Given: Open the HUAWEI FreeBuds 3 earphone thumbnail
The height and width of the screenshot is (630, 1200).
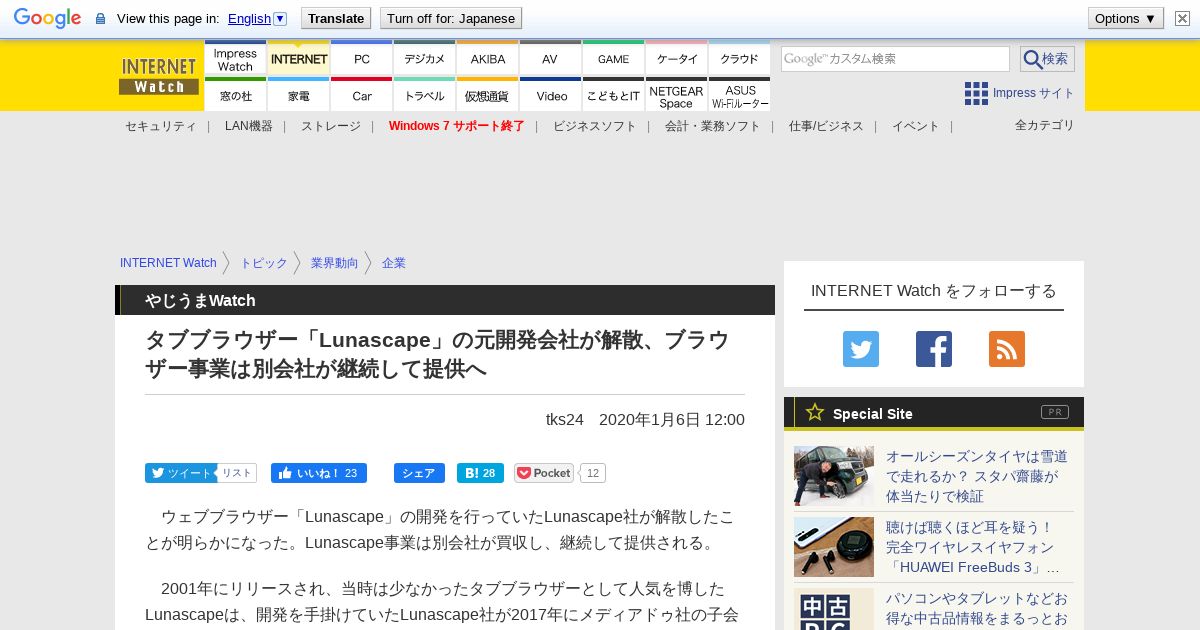Looking at the screenshot, I should click(x=834, y=547).
